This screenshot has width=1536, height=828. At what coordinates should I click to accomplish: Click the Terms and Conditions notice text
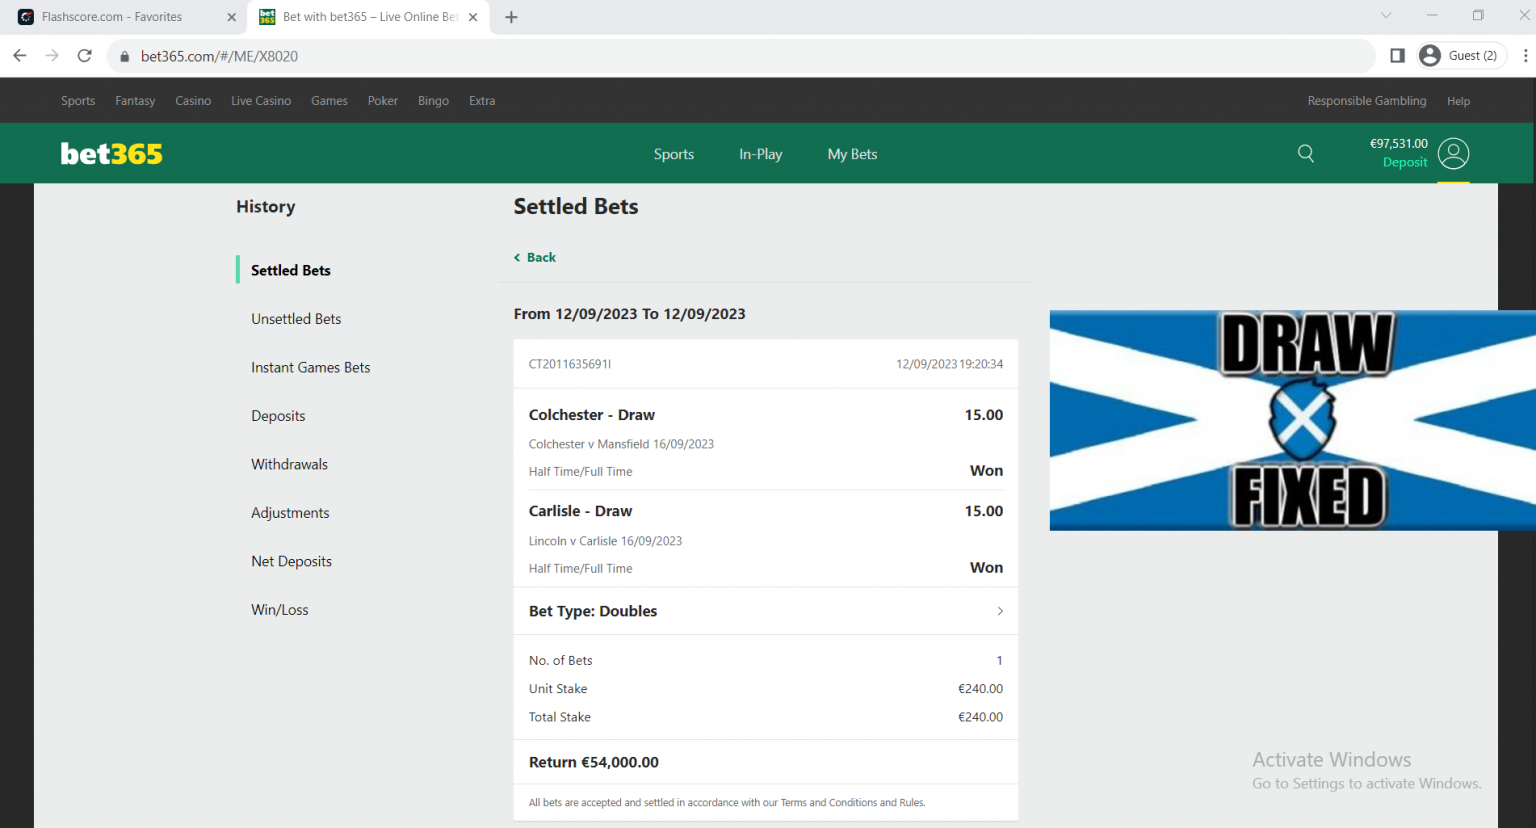pos(727,803)
